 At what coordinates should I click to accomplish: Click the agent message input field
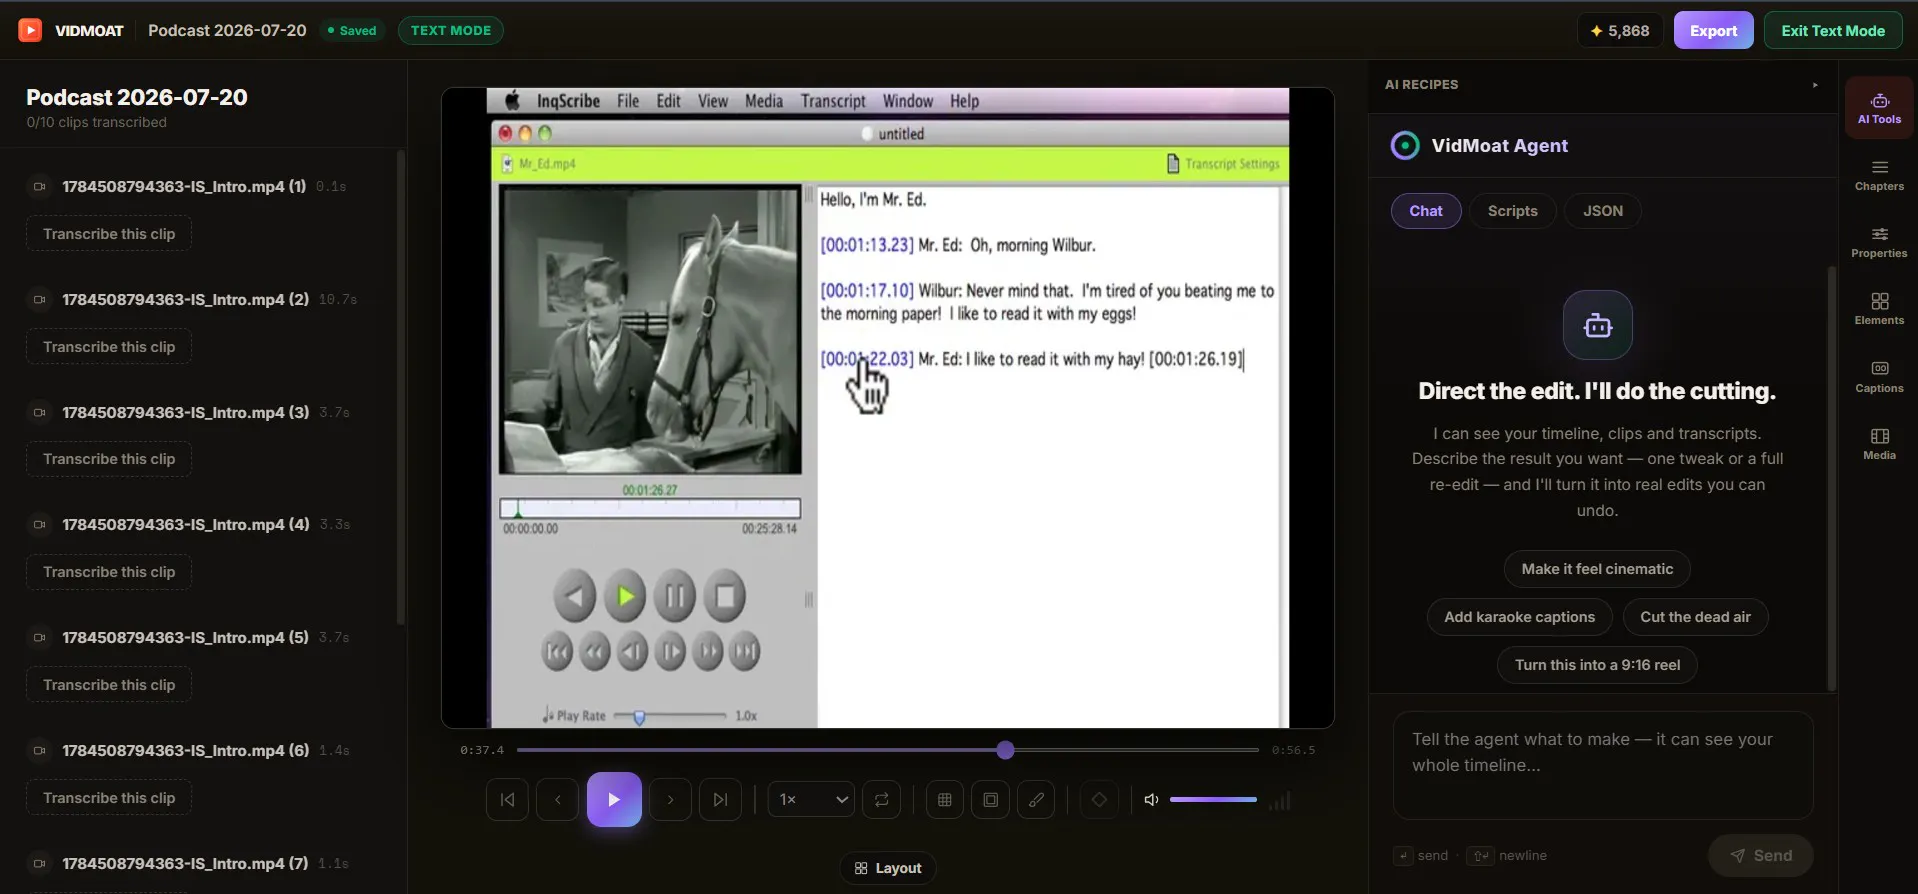pos(1603,765)
